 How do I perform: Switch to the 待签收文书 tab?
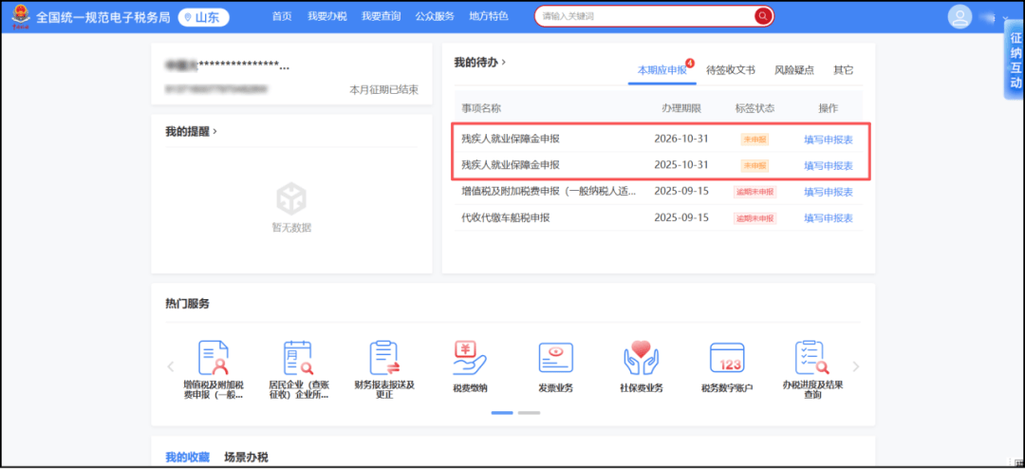pos(731,70)
